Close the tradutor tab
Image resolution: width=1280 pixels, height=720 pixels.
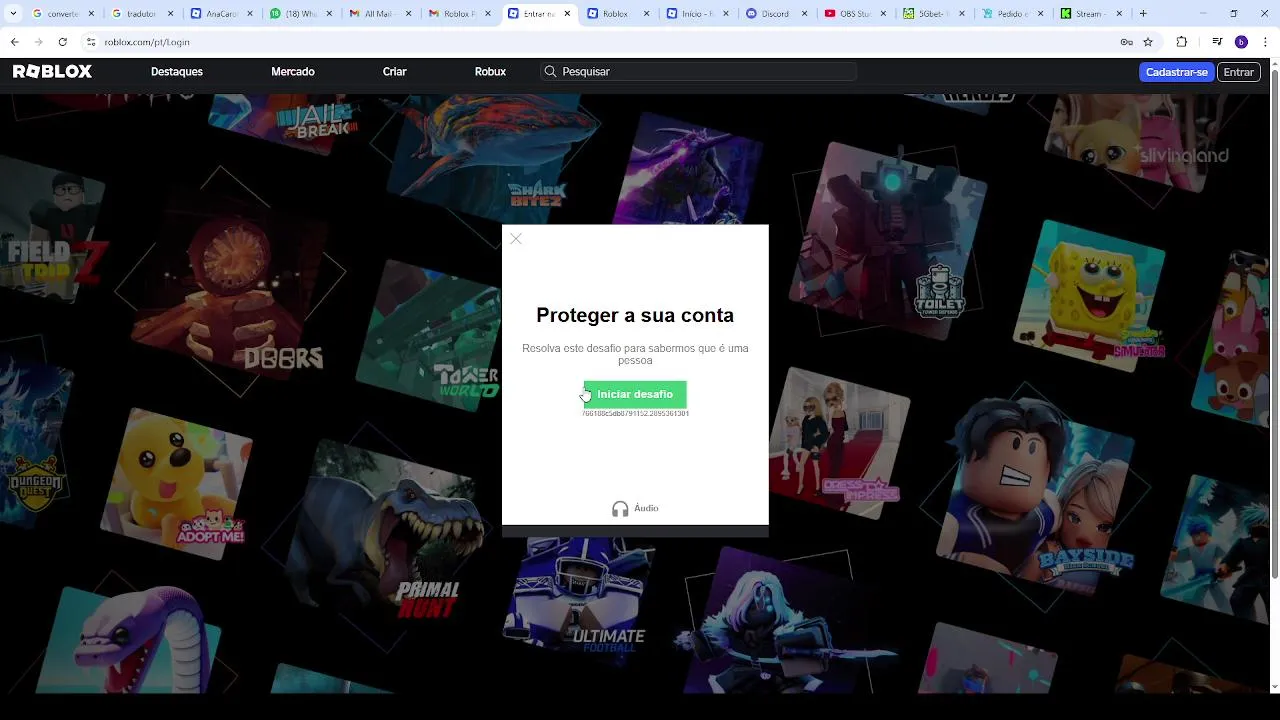point(170,14)
